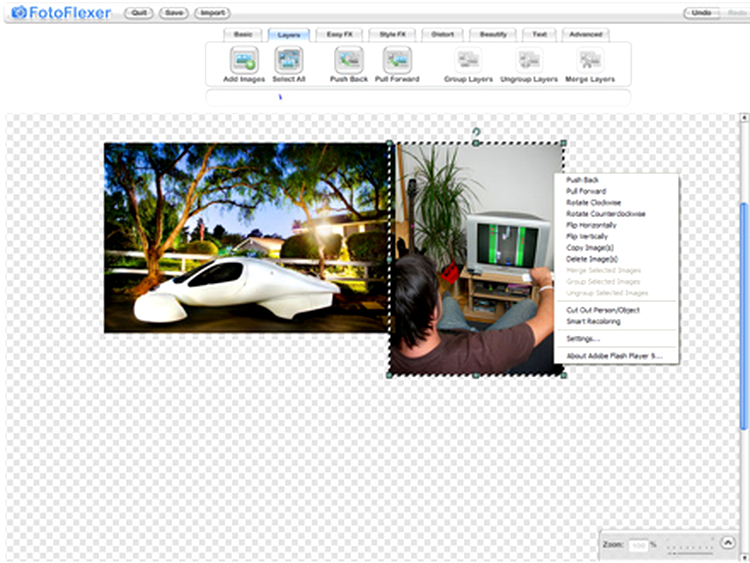
Task: Open the Advanced tab
Action: tap(585, 34)
